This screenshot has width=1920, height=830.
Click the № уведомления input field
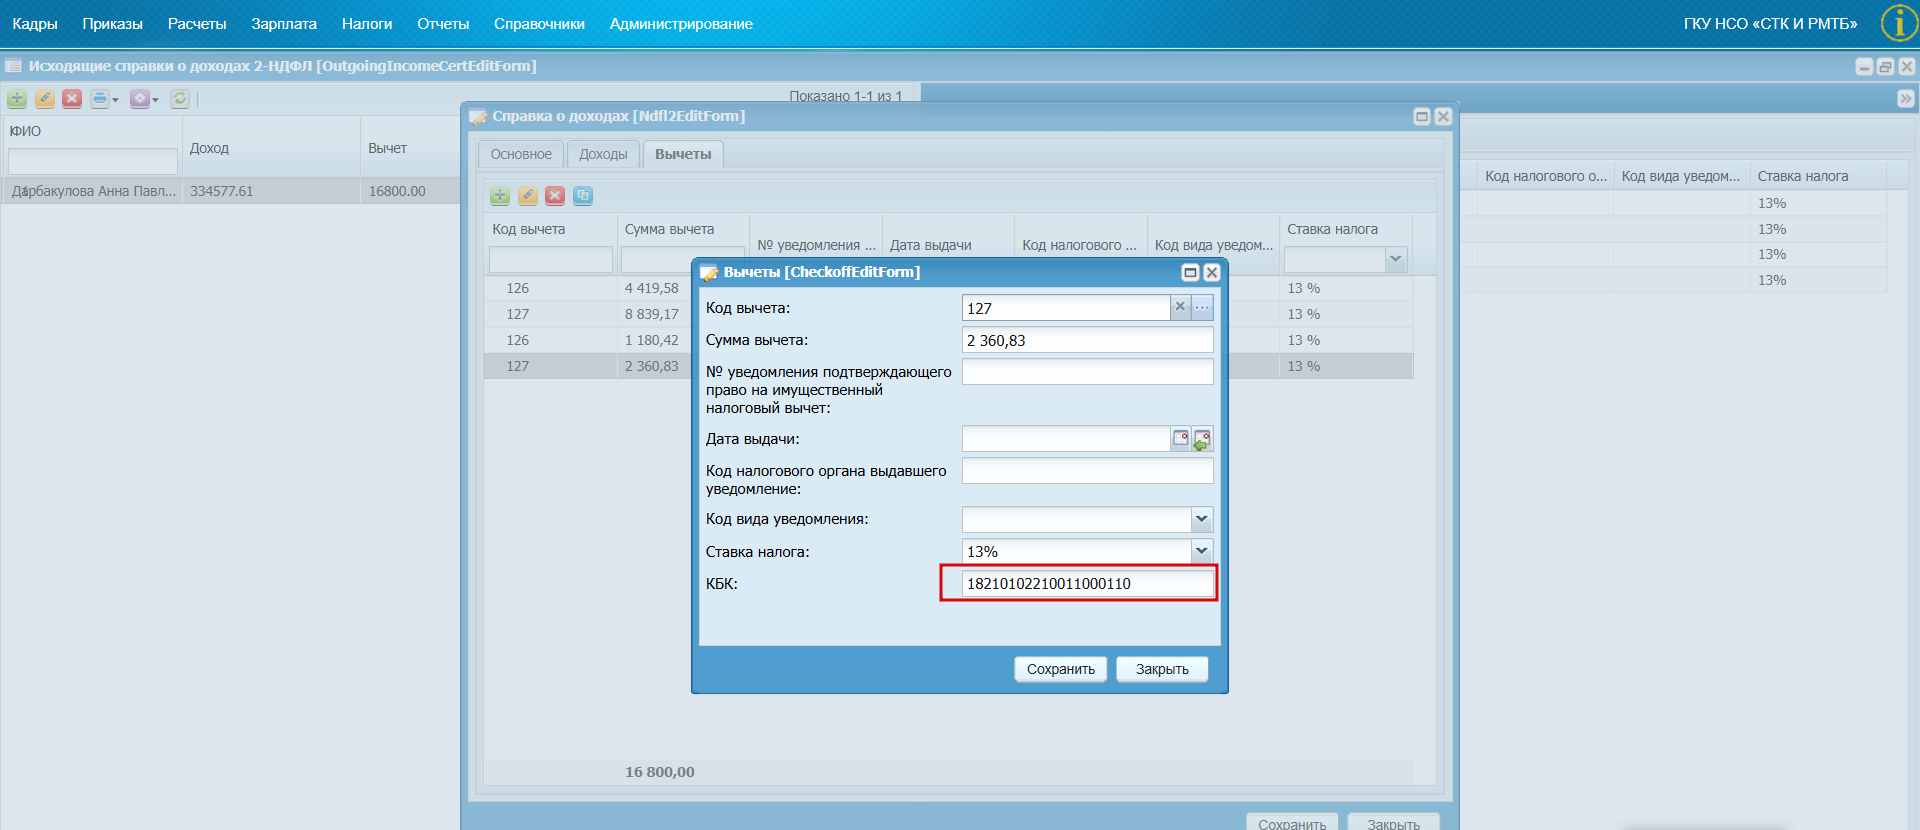coord(1088,372)
